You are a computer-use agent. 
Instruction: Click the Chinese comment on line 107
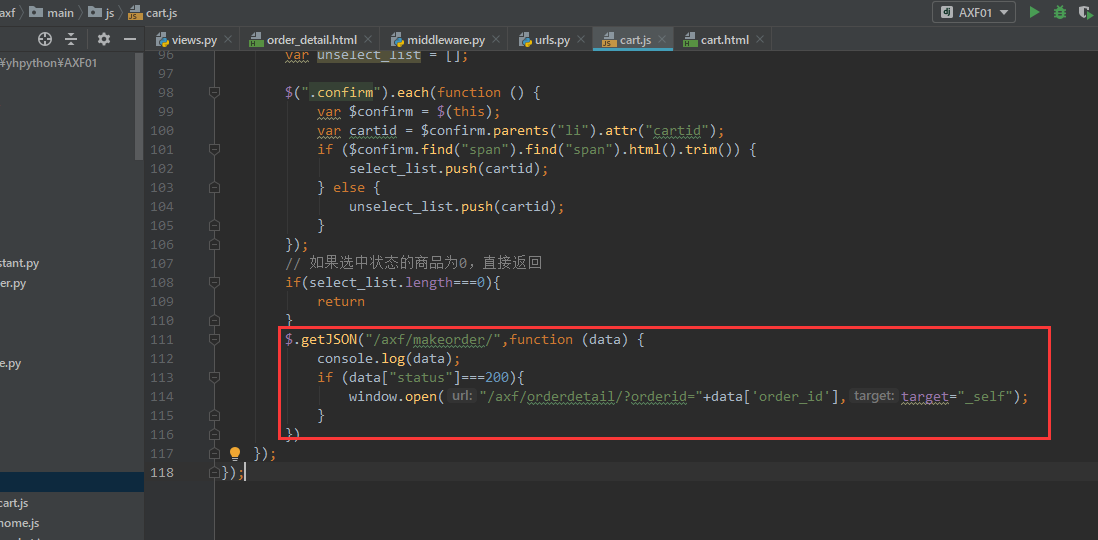tap(414, 263)
